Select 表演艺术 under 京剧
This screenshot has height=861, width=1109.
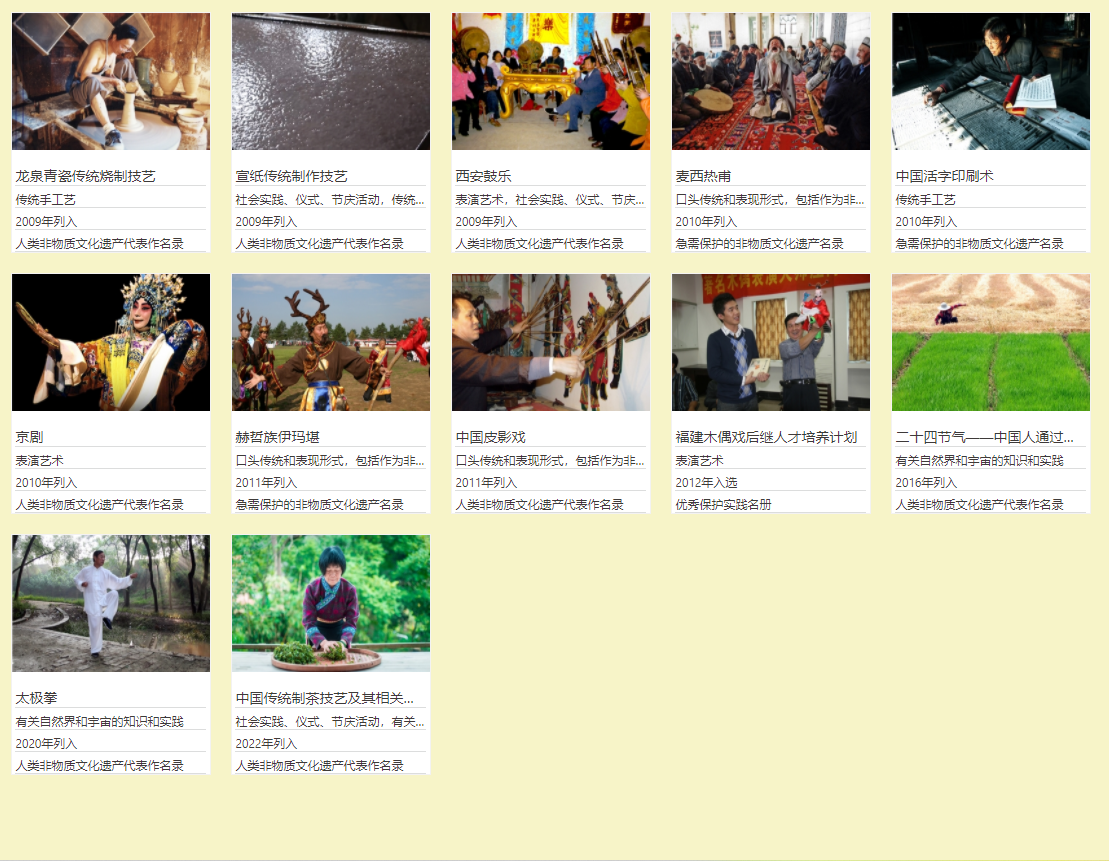pos(40,461)
